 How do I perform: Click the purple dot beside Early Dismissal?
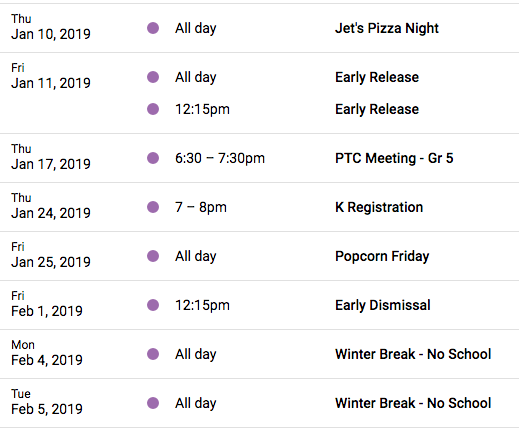pyautogui.click(x=153, y=305)
